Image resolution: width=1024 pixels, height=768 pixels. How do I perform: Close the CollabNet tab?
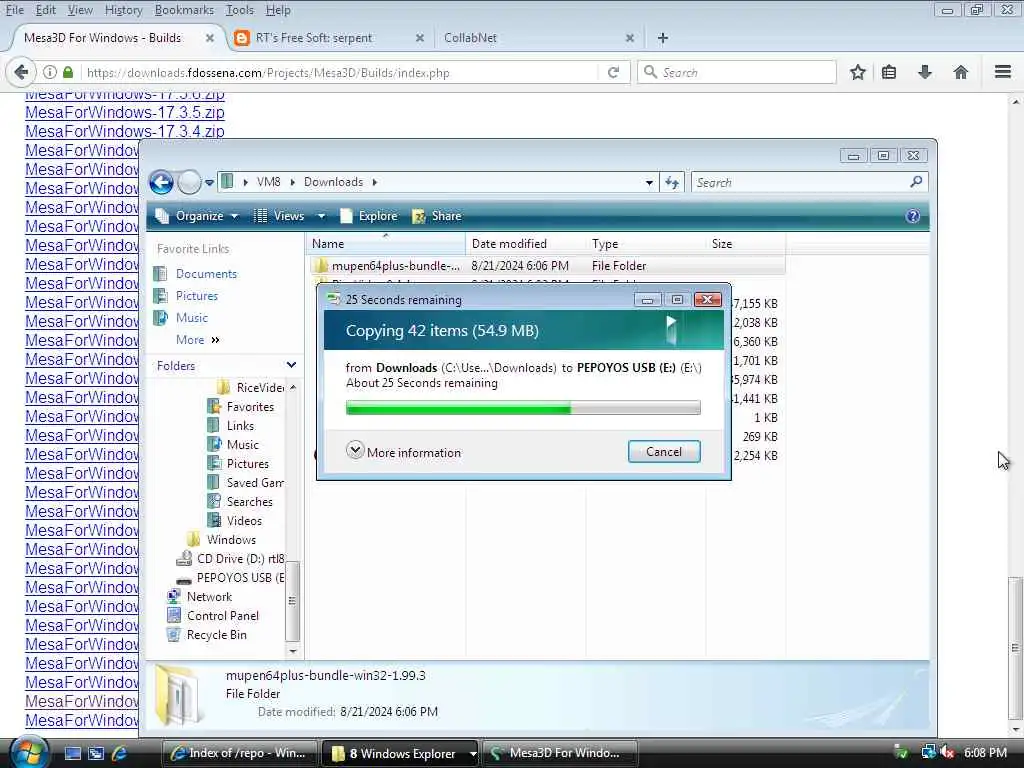630,38
